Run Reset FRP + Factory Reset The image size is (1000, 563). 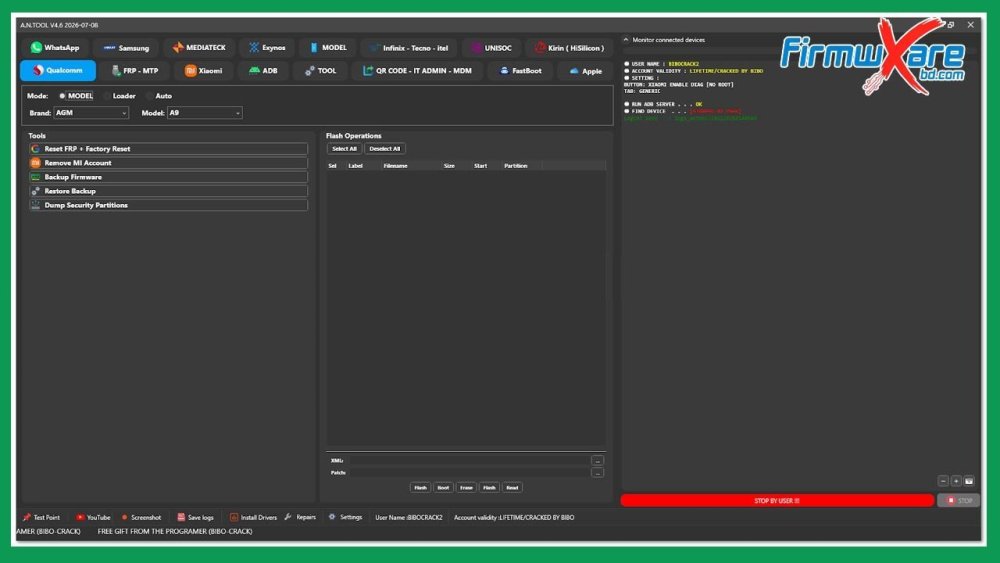[168, 149]
